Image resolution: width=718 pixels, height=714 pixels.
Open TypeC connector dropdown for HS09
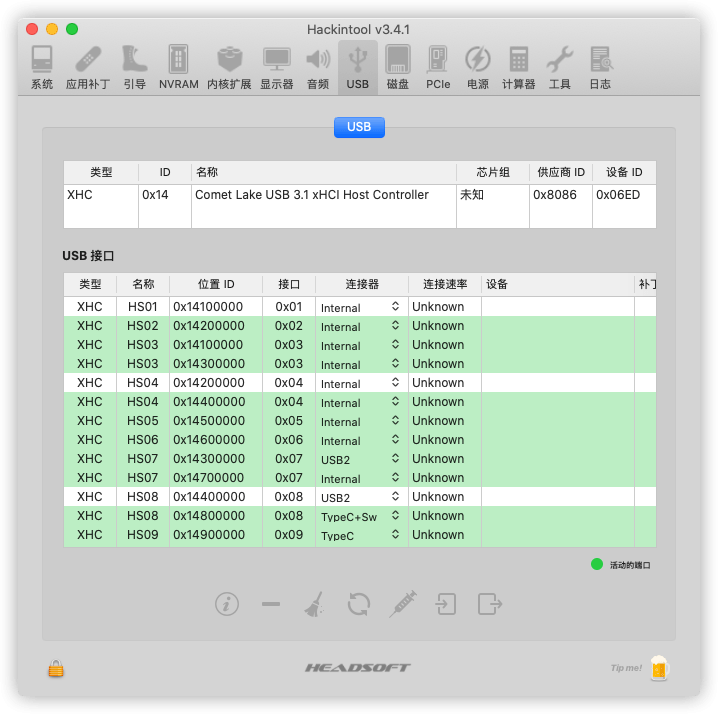click(x=361, y=535)
